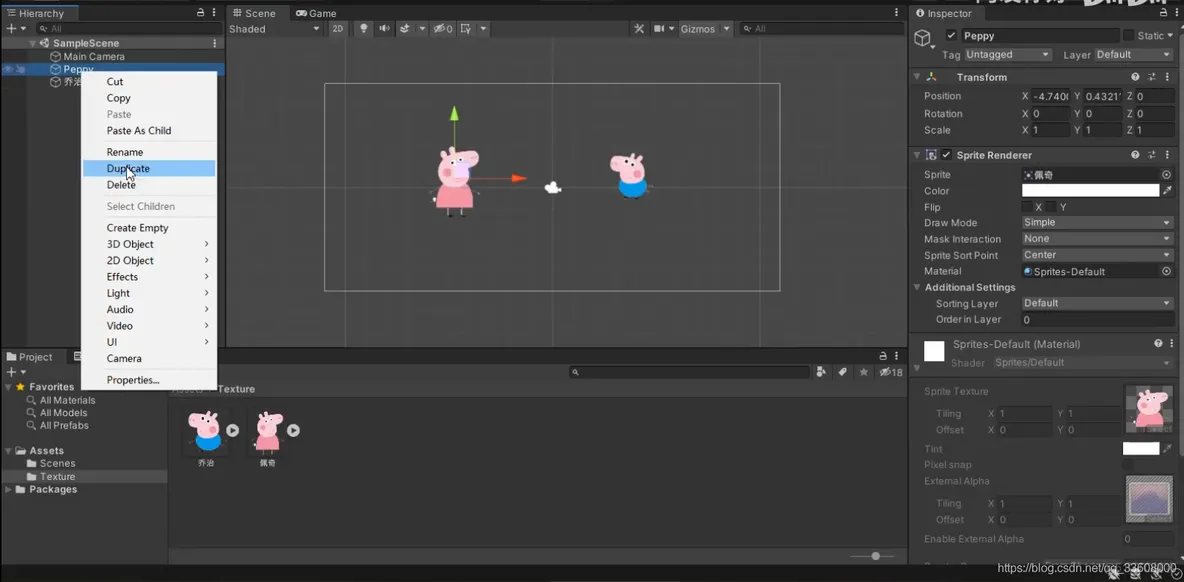1184x582 pixels.
Task: Open Sprites-Default material help icon
Action: point(1158,343)
